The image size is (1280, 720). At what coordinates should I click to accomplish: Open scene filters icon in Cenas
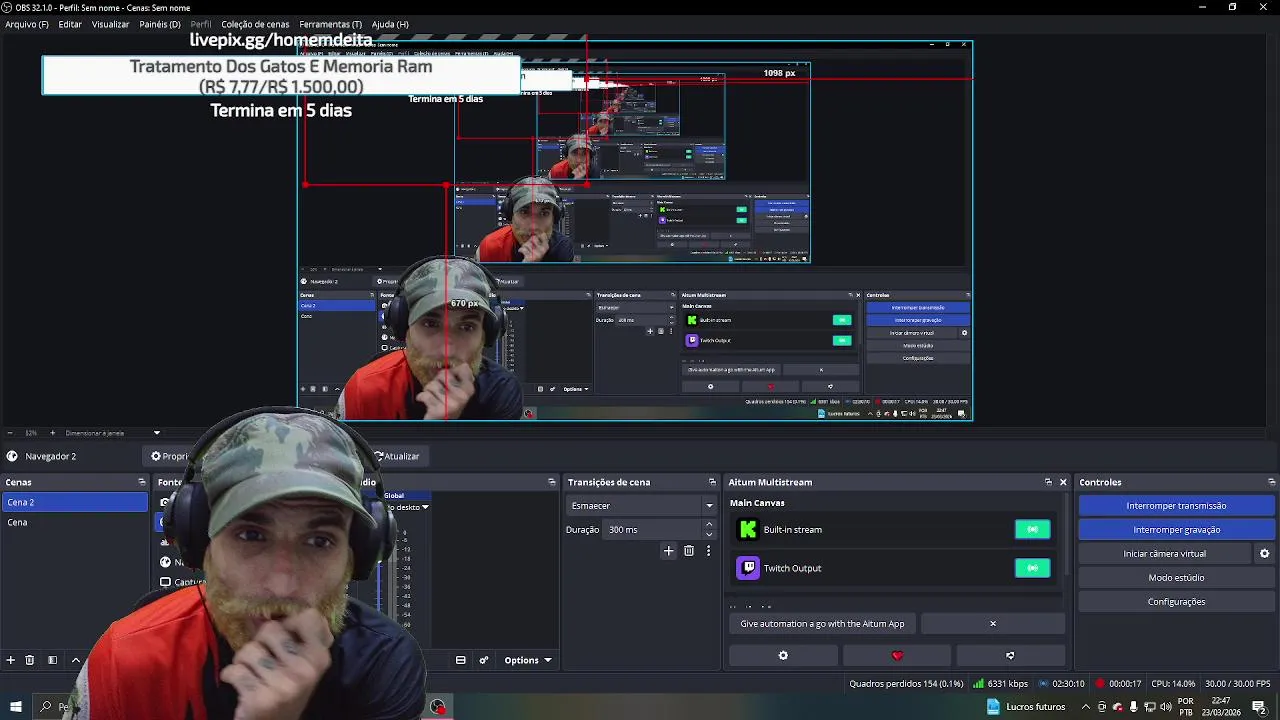tap(52, 660)
